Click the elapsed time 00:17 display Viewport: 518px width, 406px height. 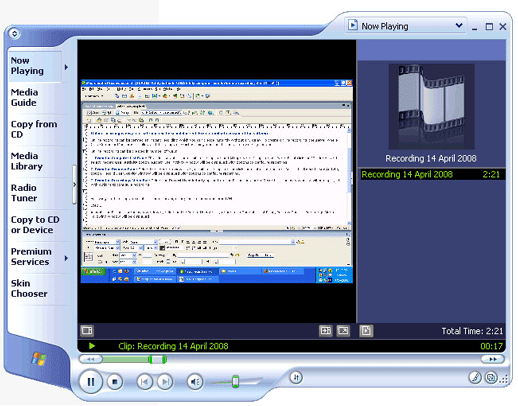point(491,346)
